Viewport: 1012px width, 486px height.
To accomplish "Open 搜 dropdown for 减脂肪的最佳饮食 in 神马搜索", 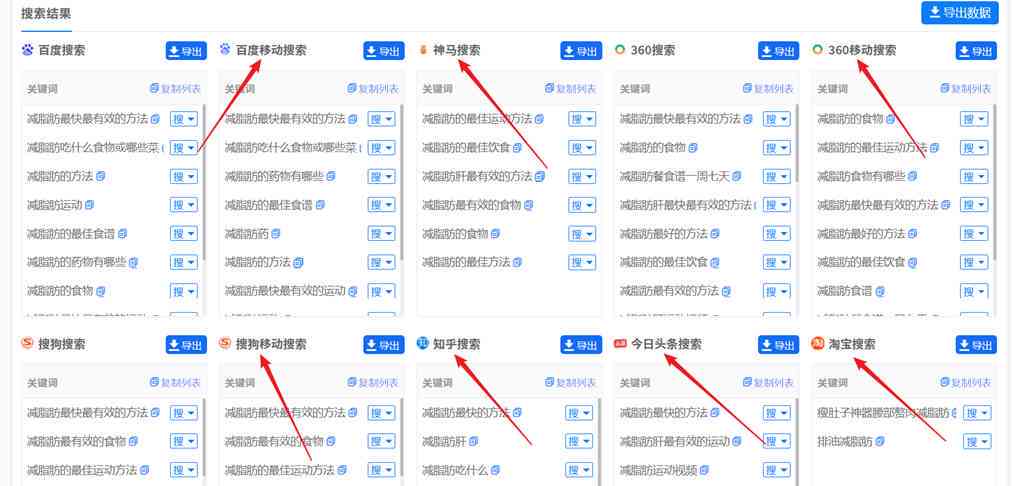I will (x=582, y=148).
